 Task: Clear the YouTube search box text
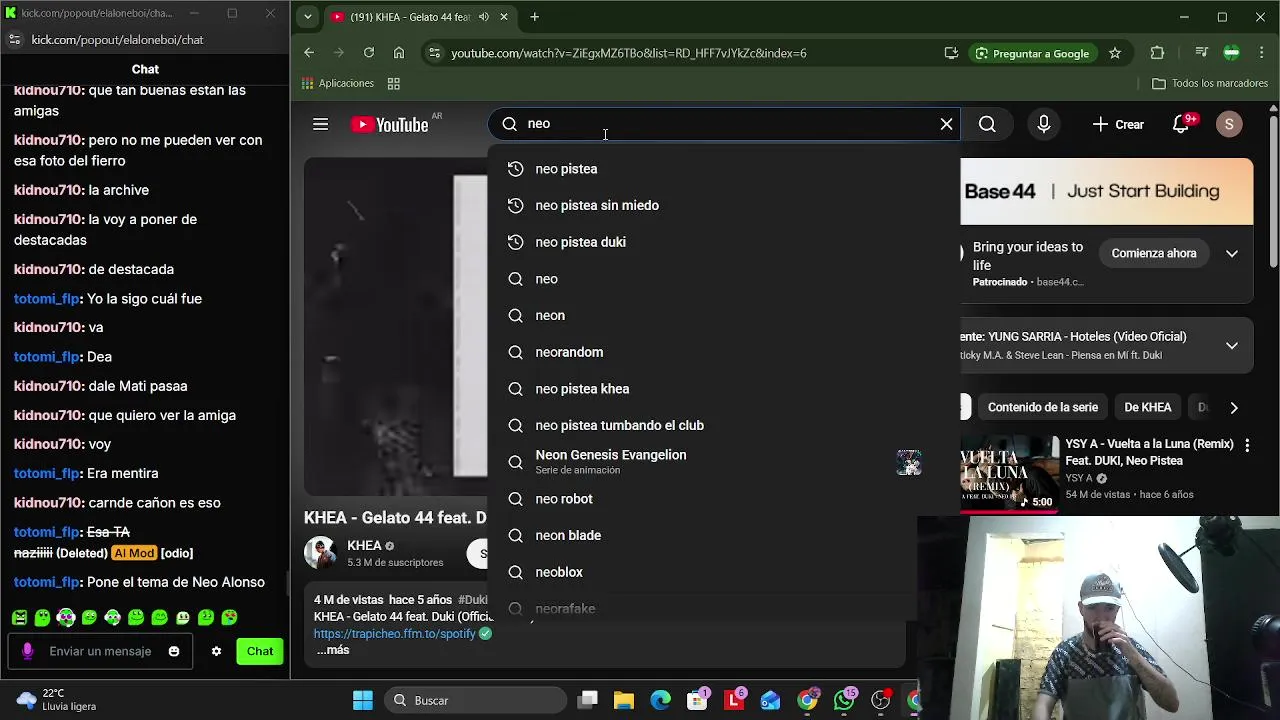tap(946, 124)
